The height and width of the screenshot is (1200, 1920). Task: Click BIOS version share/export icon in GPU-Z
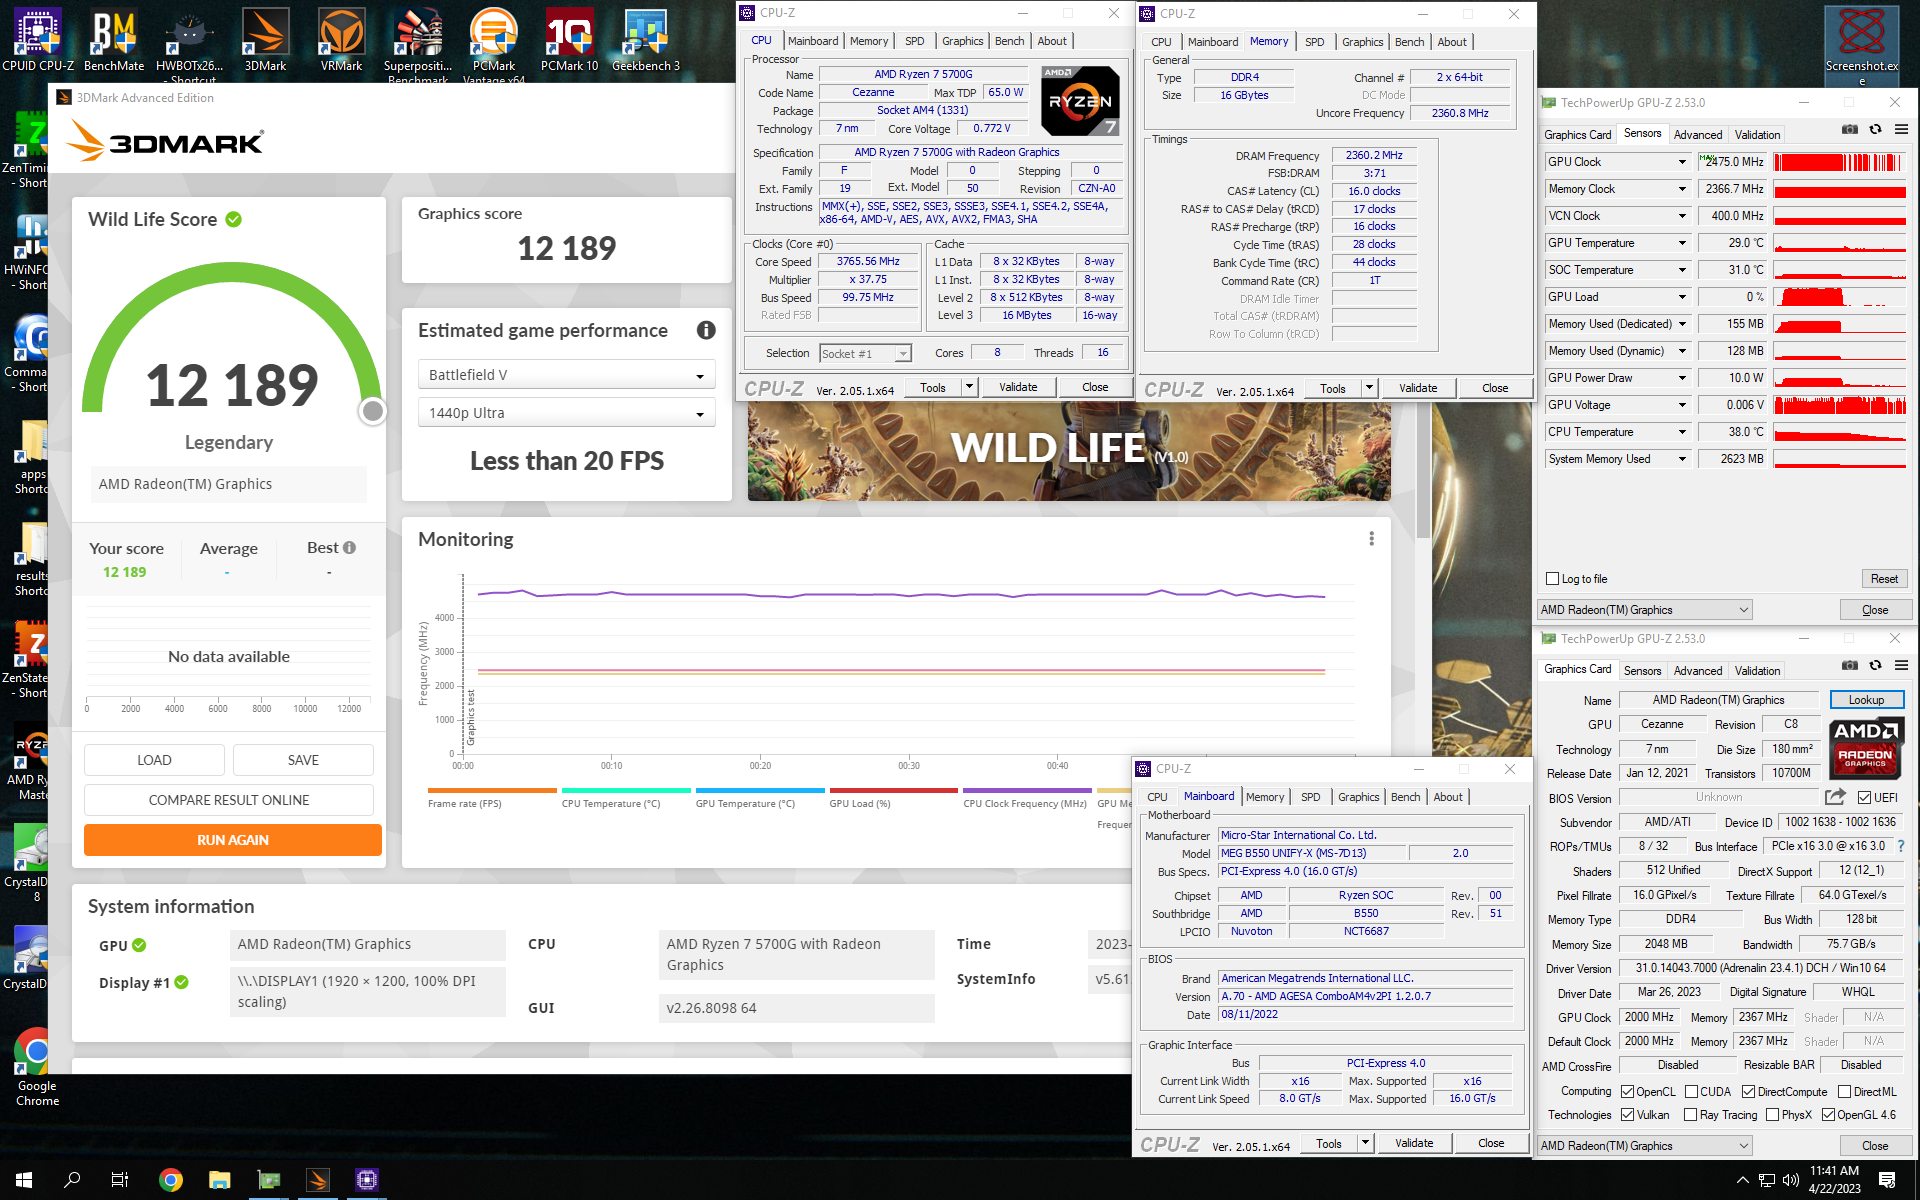1835,797
